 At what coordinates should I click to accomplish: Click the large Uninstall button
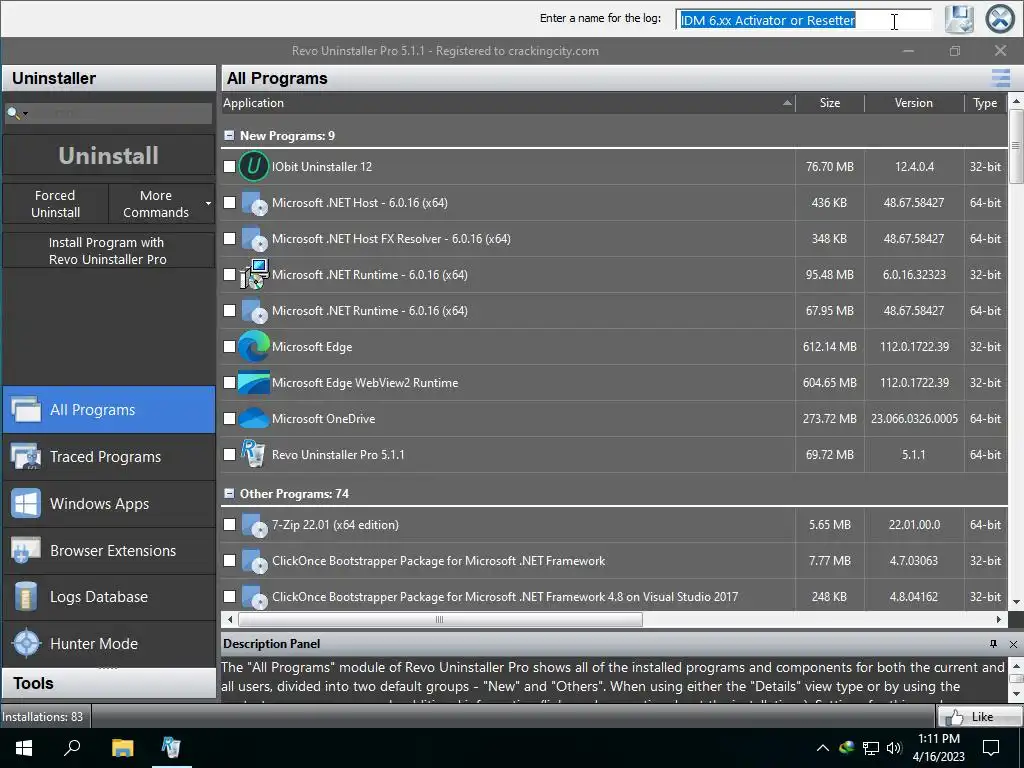tap(108, 155)
